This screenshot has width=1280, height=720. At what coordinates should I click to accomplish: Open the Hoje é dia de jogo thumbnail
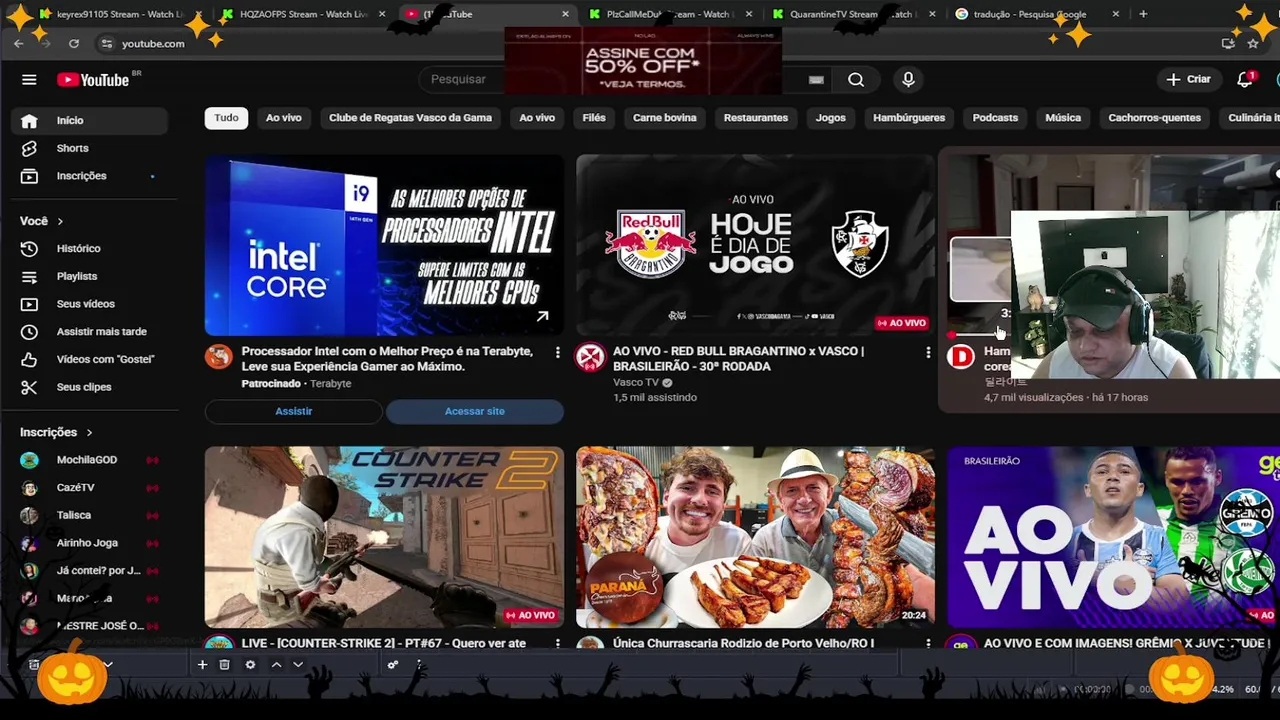(755, 245)
